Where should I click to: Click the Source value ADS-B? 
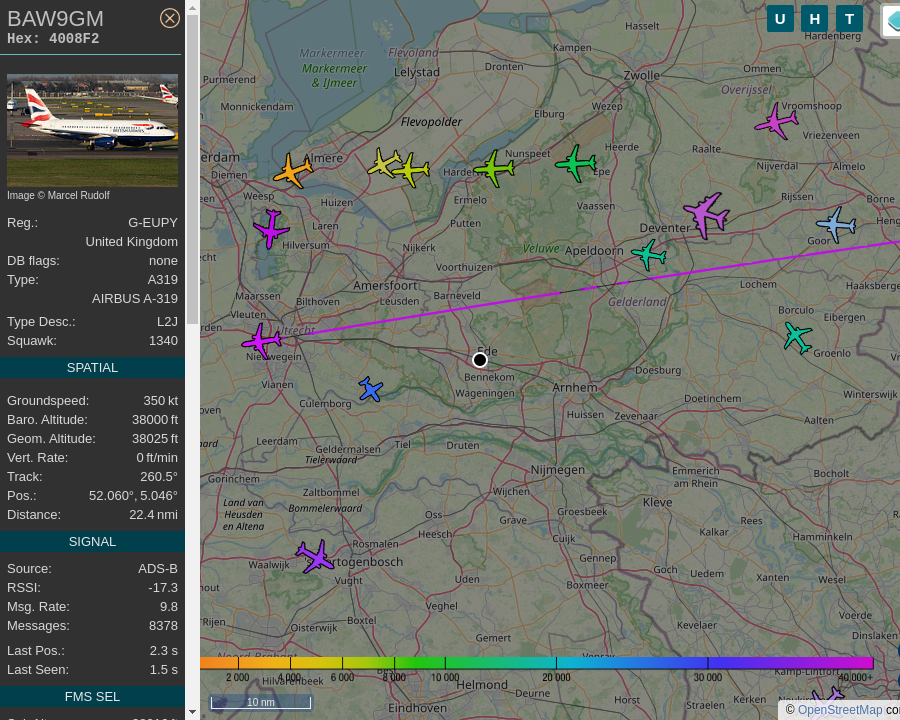pyautogui.click(x=158, y=568)
